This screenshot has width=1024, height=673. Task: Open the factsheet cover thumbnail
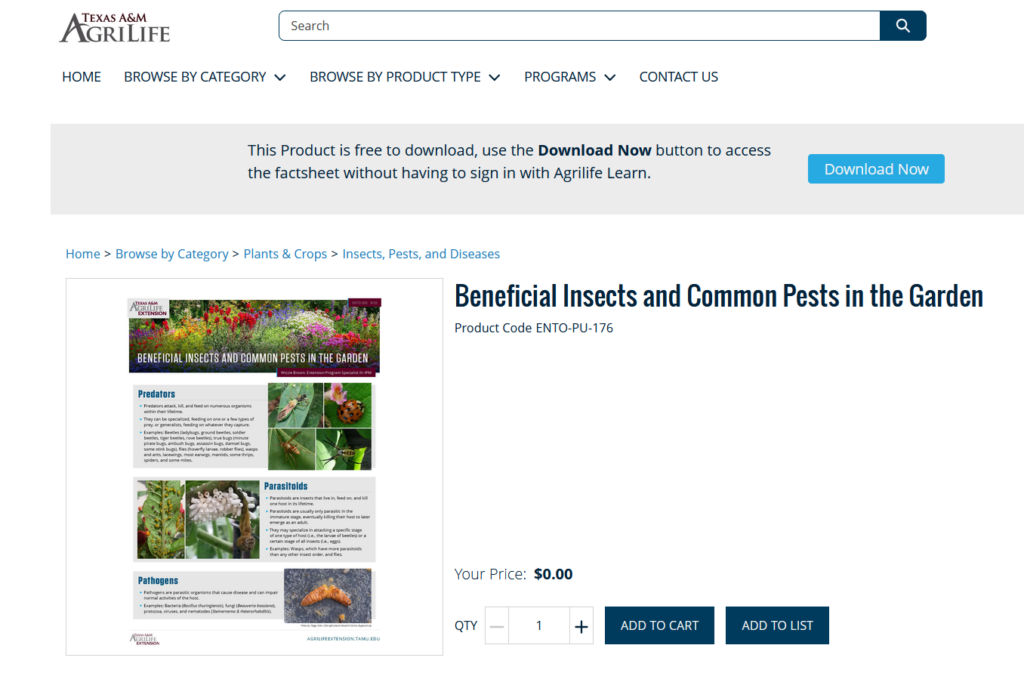[x=254, y=467]
